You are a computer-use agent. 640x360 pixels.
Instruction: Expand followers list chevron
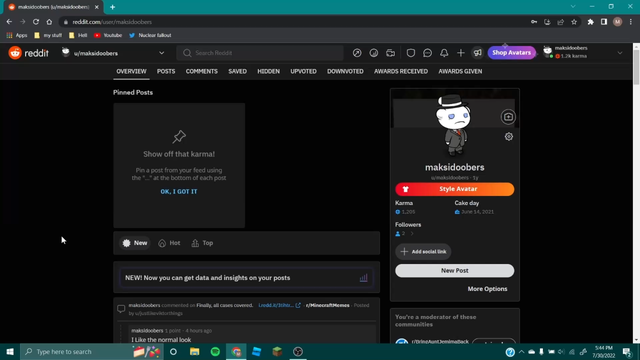click(x=412, y=233)
